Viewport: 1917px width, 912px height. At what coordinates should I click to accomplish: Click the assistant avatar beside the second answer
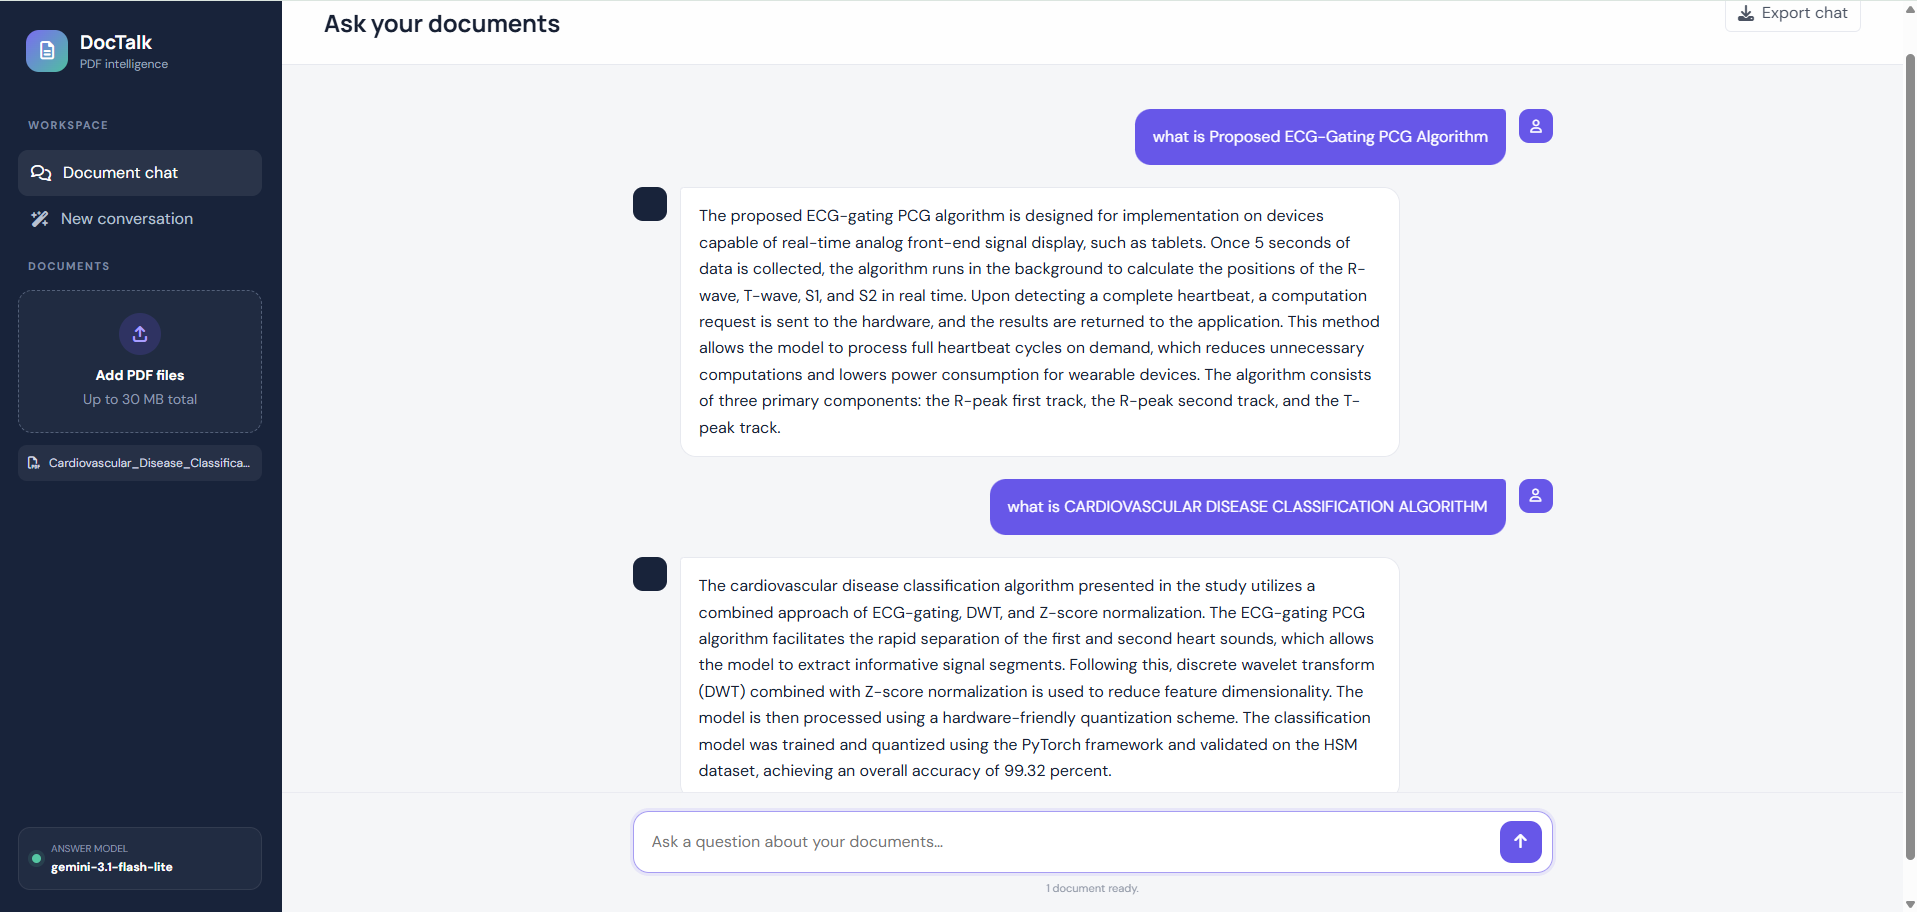[650, 574]
